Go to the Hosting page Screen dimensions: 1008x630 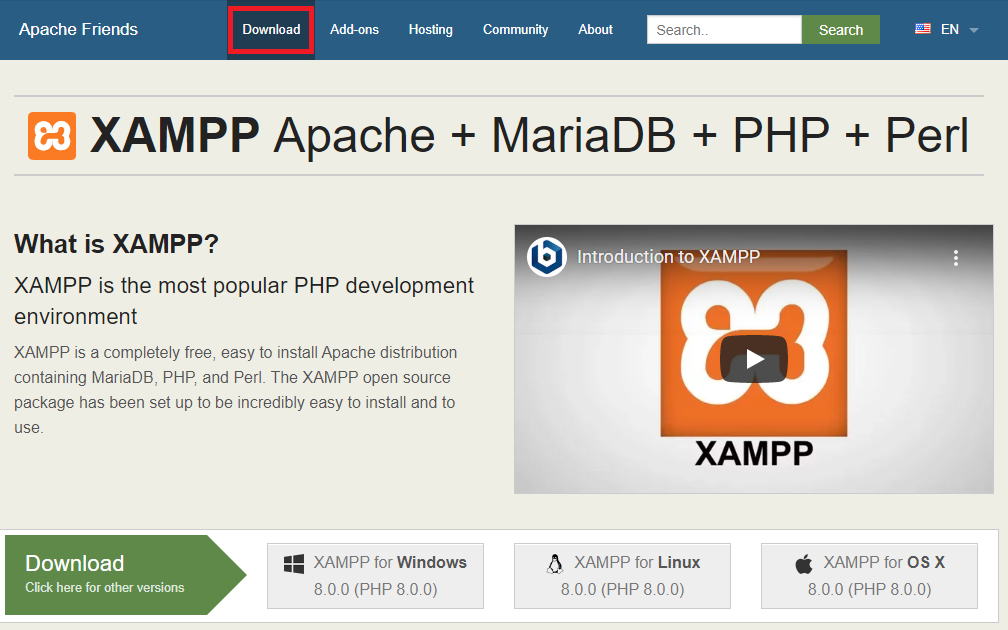[x=431, y=30]
